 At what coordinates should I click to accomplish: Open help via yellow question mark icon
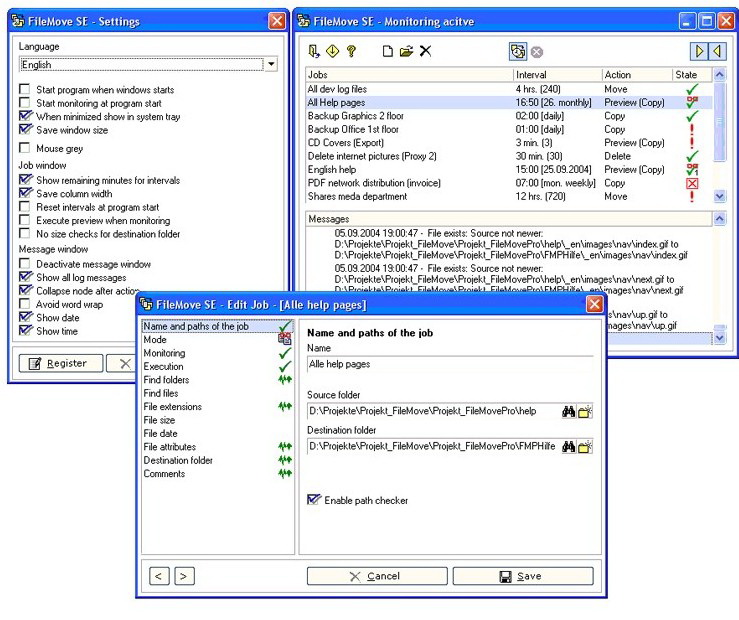(x=351, y=51)
